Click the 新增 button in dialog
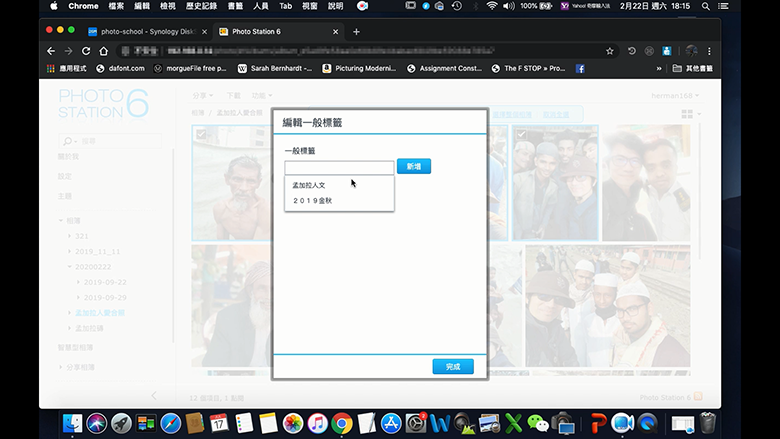 tap(414, 167)
